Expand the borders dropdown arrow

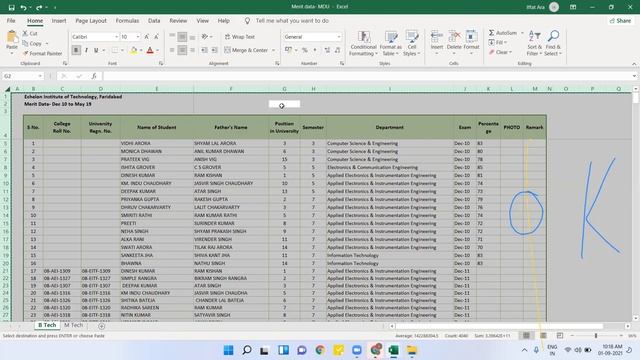click(x=122, y=50)
